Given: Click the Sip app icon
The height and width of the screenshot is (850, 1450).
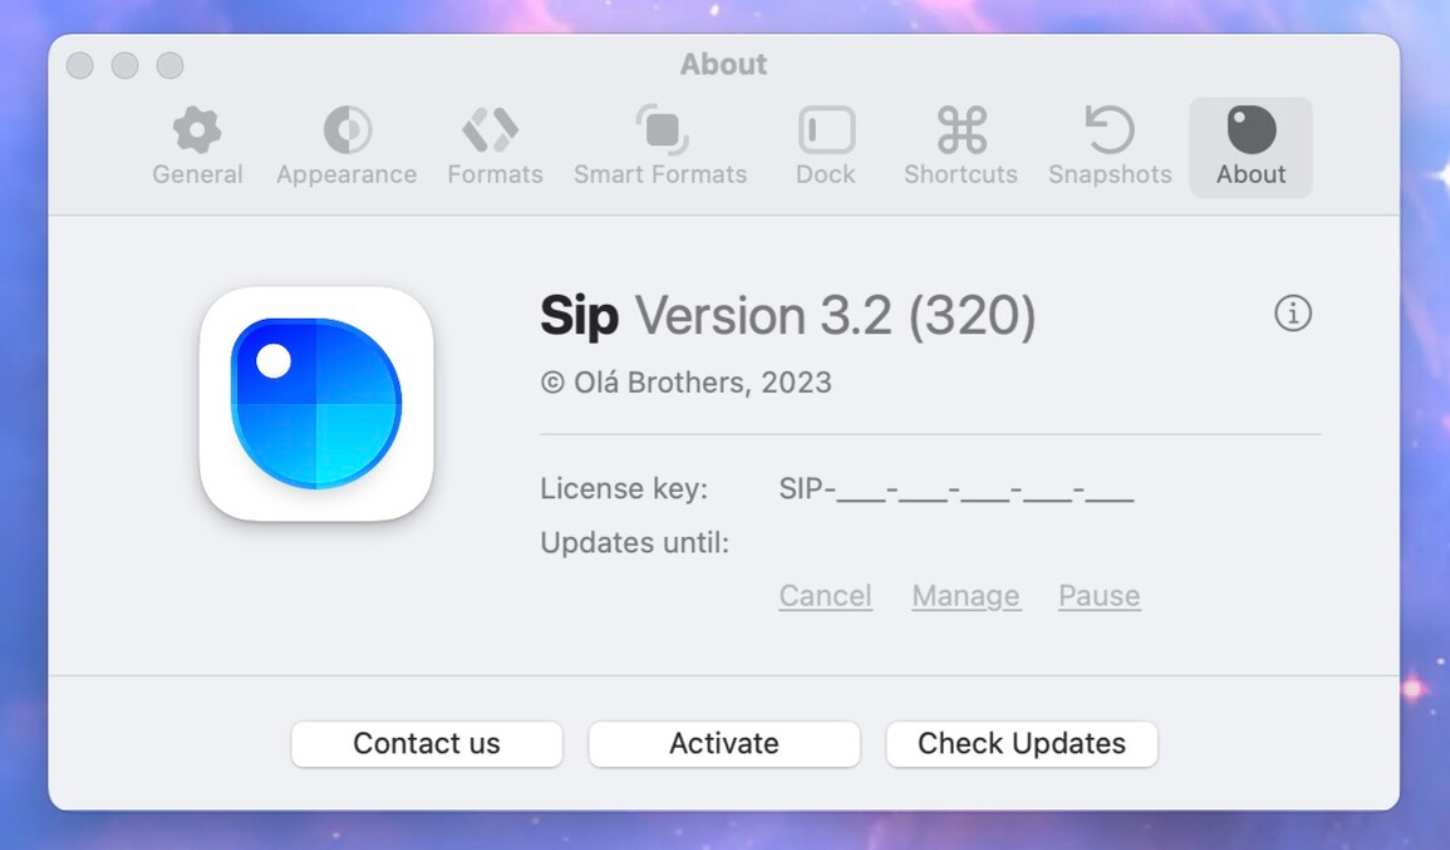Looking at the screenshot, I should (316, 404).
